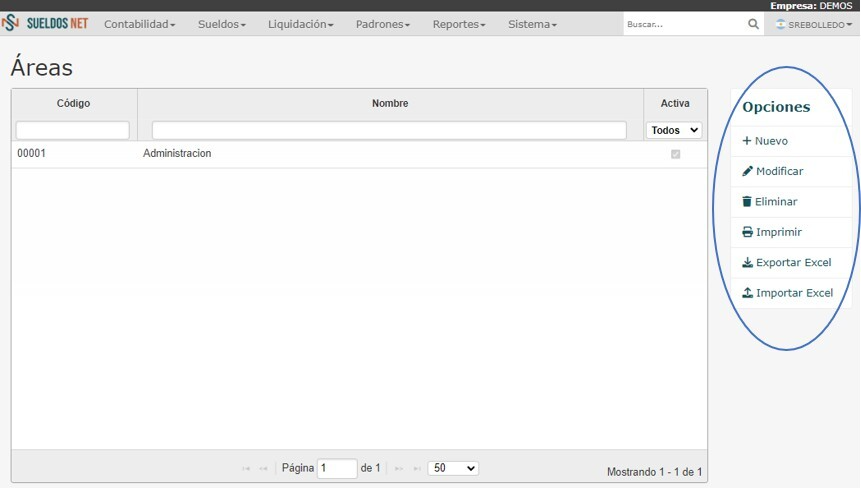This screenshot has width=861, height=488.
Task: Select the Administracion name cell
Action: point(177,153)
